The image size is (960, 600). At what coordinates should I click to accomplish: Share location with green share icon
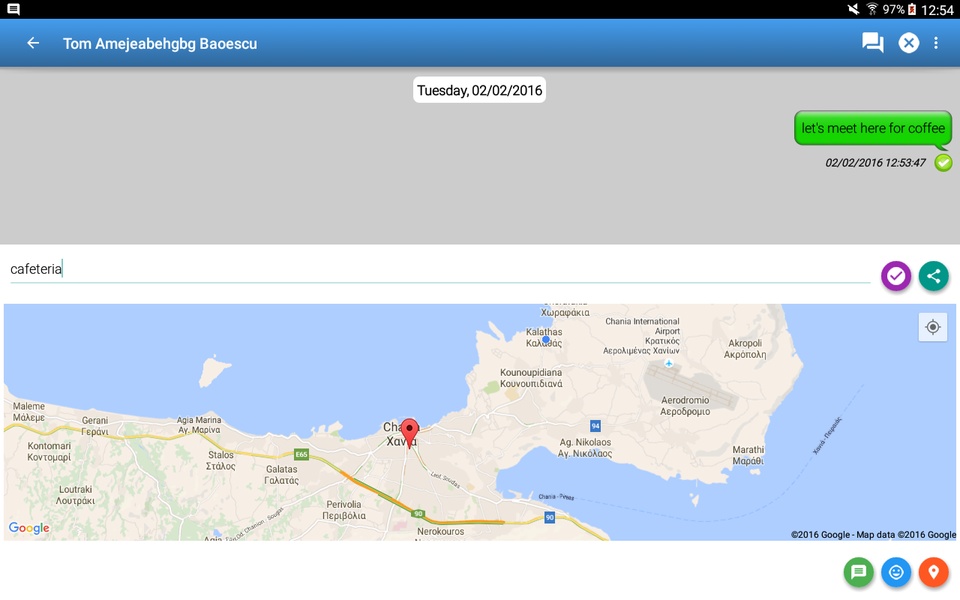pos(934,276)
